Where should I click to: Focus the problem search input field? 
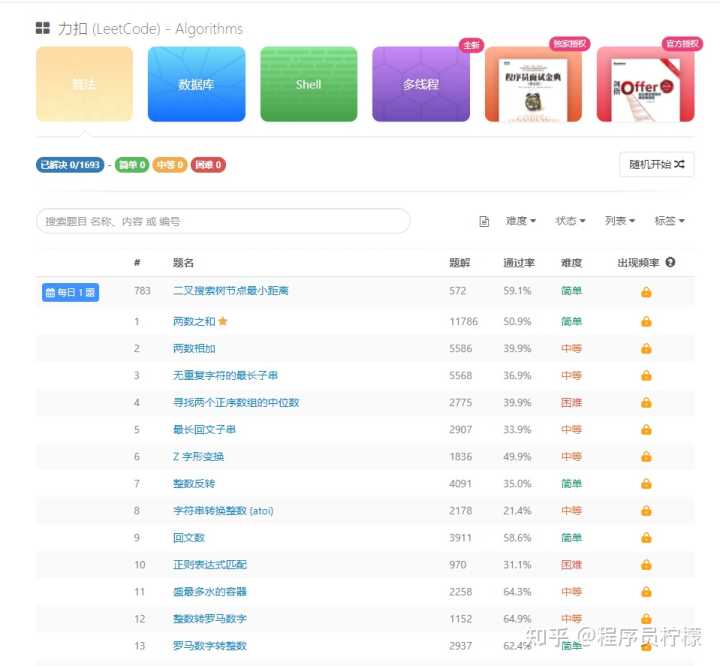pyautogui.click(x=223, y=221)
